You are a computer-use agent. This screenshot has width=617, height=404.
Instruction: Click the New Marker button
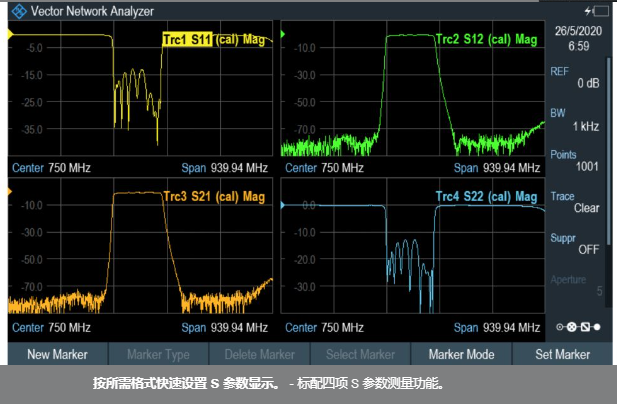pyautogui.click(x=57, y=354)
